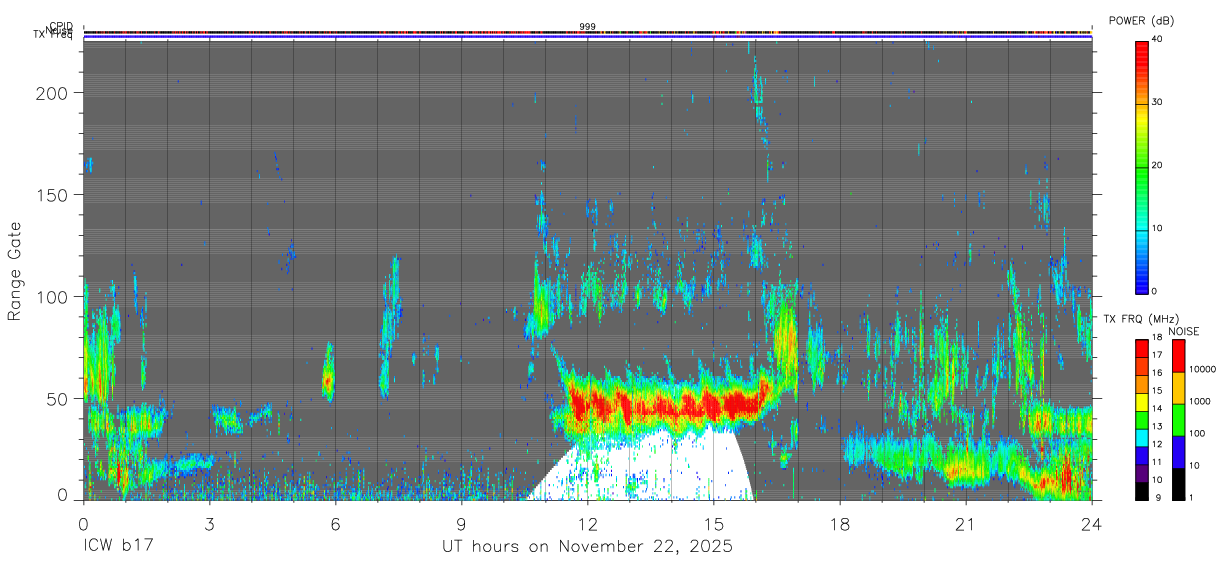
Task: Click the 18 hour tick on UT axis
Action: 840,523
